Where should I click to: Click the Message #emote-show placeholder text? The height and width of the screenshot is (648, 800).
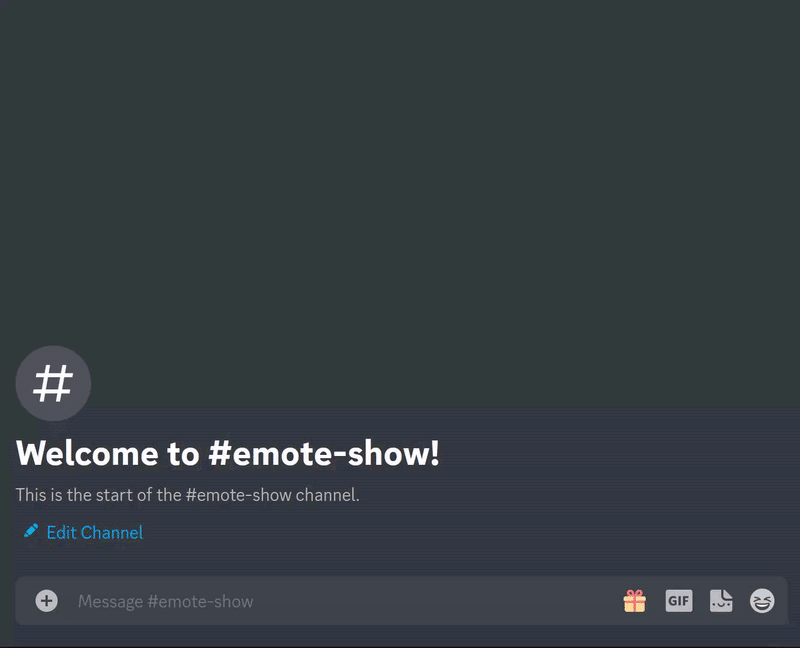pyautogui.click(x=165, y=602)
